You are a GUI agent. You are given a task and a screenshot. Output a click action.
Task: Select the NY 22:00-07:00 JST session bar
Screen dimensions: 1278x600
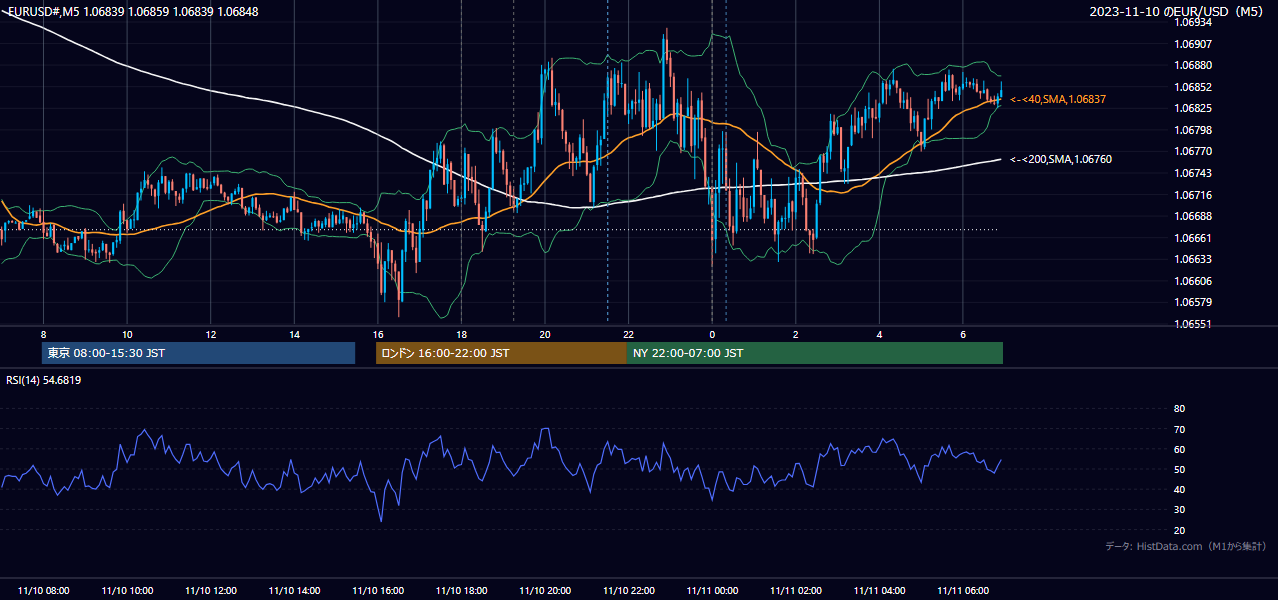[x=815, y=353]
